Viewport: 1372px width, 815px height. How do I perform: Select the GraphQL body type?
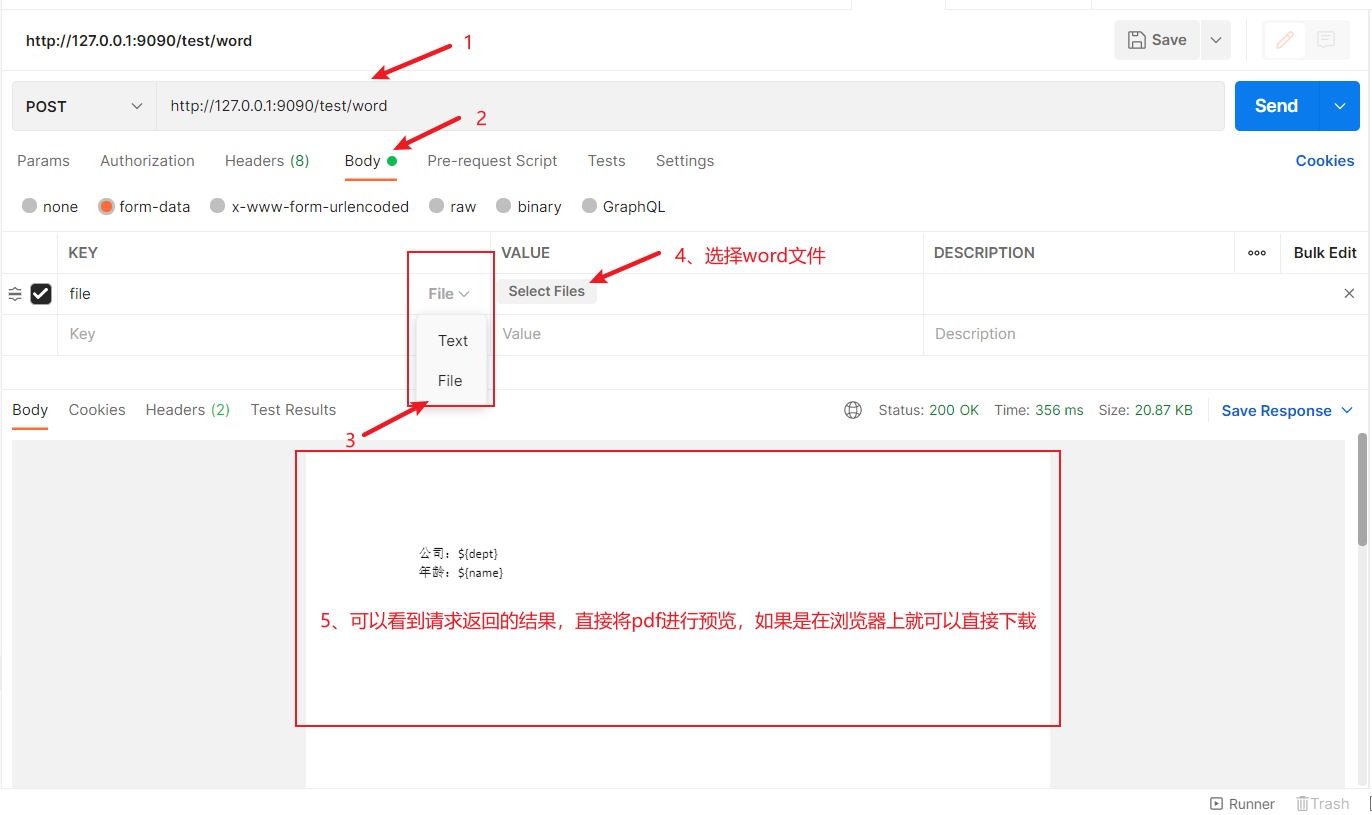[590, 206]
